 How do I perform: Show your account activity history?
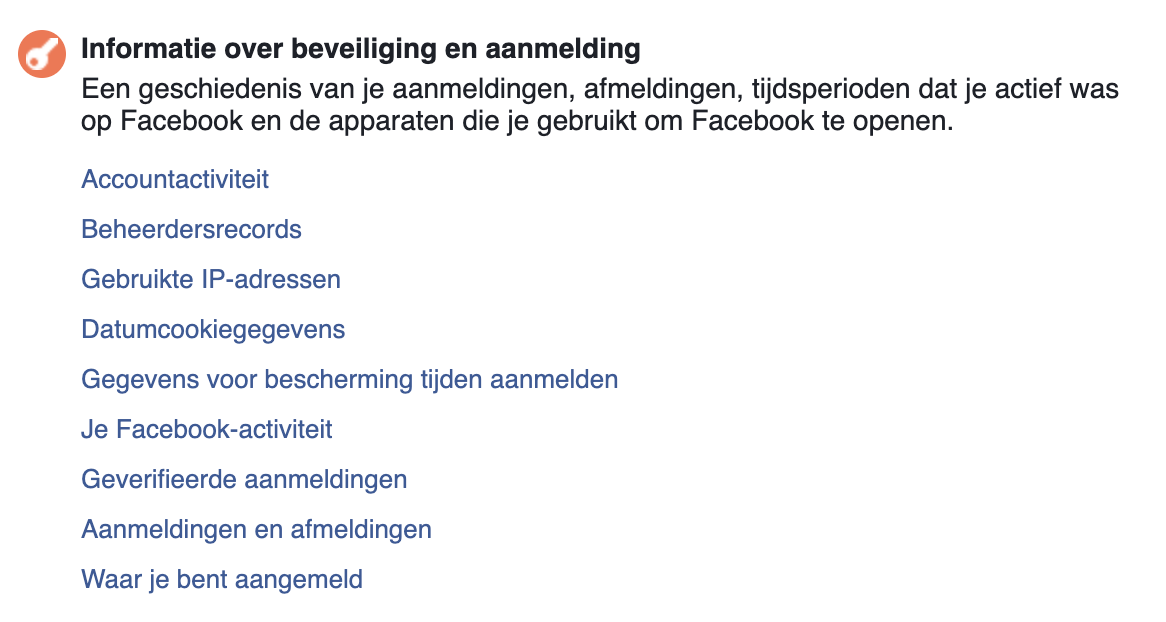pyautogui.click(x=175, y=180)
